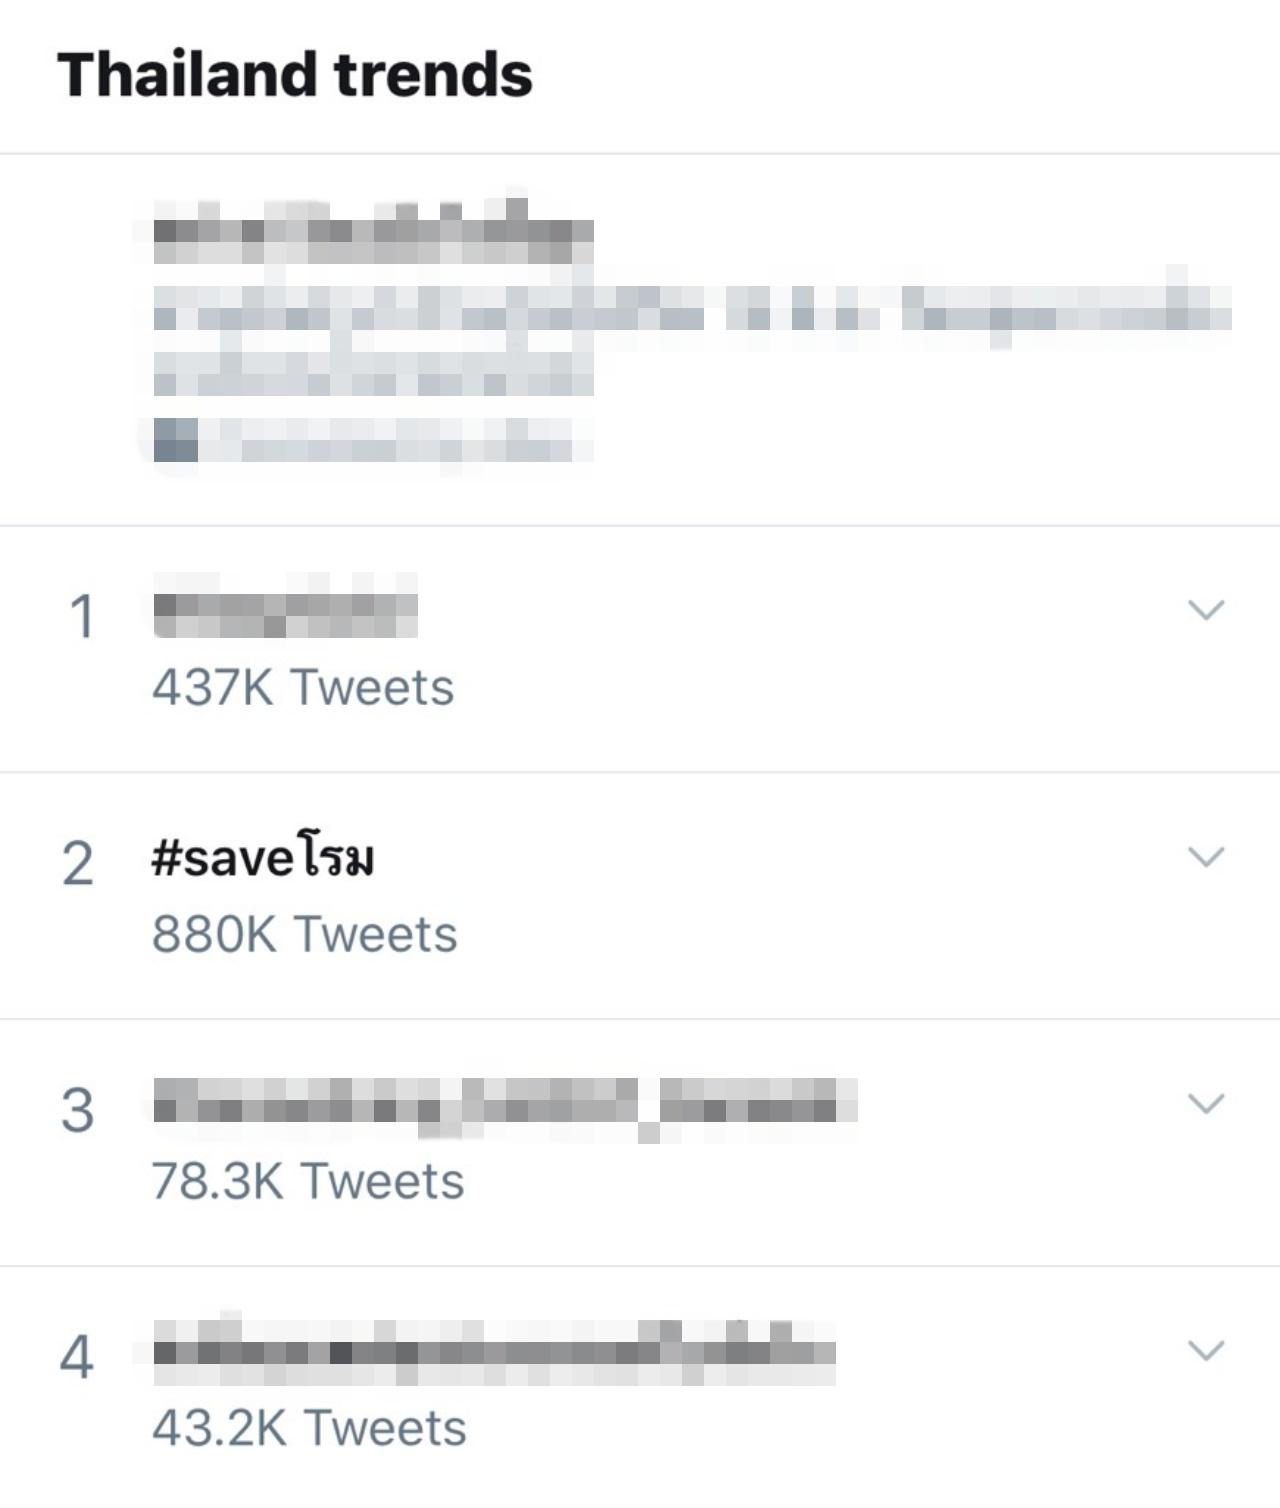This screenshot has width=1280, height=1508.
Task: Expand the chevron on the 78.3K Tweets trend
Action: pos(1205,1103)
